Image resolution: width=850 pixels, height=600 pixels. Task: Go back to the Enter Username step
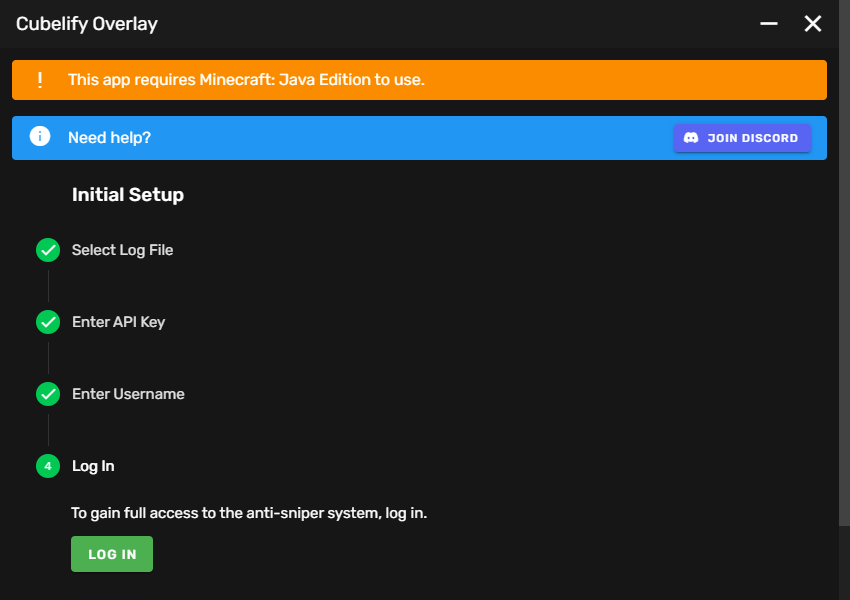(128, 394)
